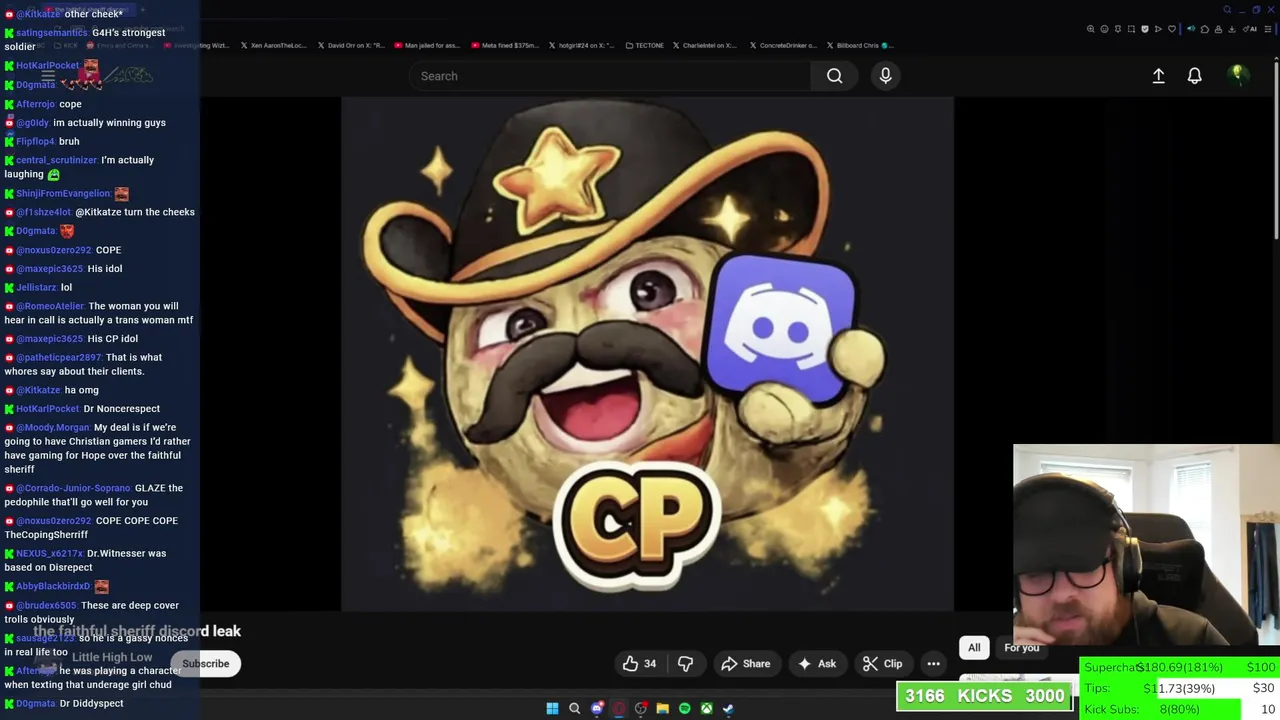Create a Clip of the video

[x=882, y=663]
